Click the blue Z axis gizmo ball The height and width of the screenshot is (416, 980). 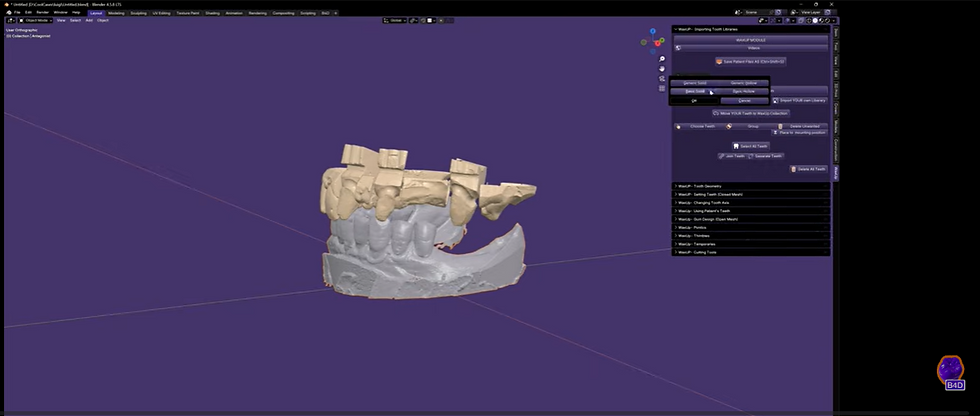[x=652, y=31]
